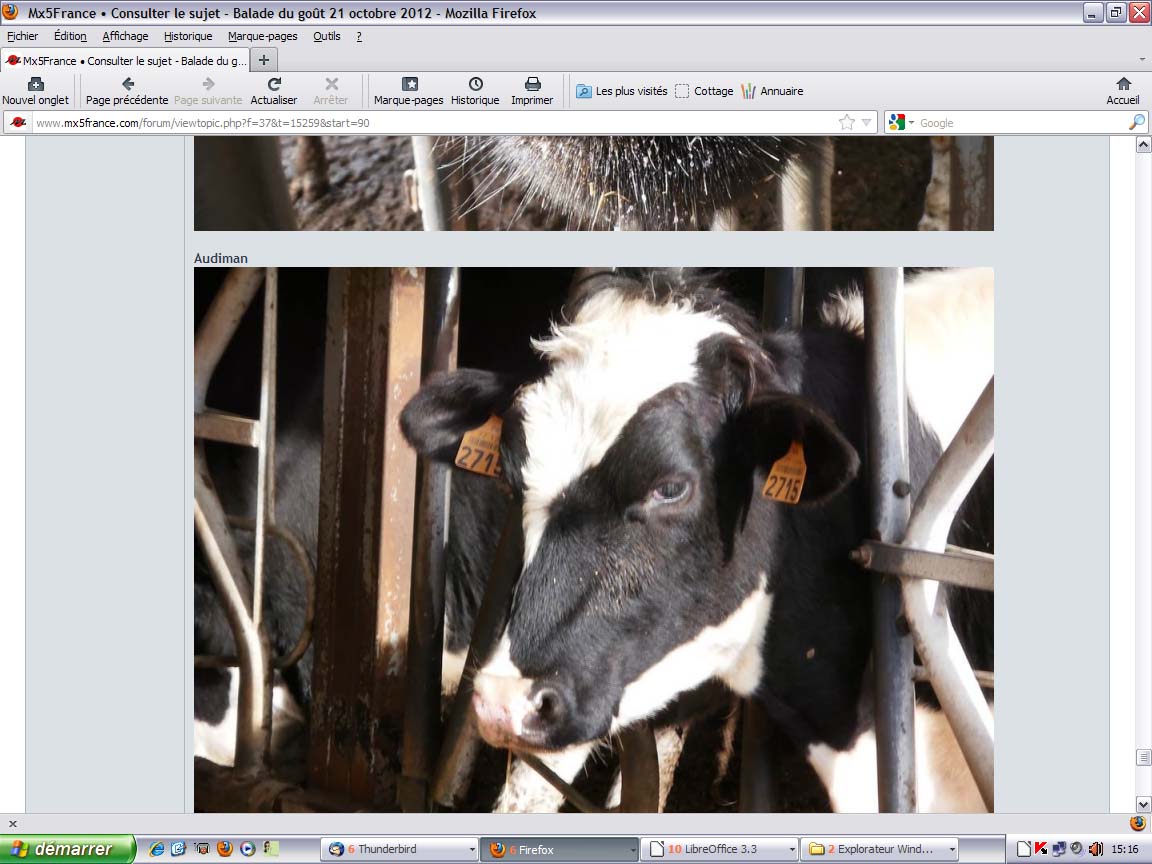
Task: Open a new tab with the plus button
Action: point(264,60)
